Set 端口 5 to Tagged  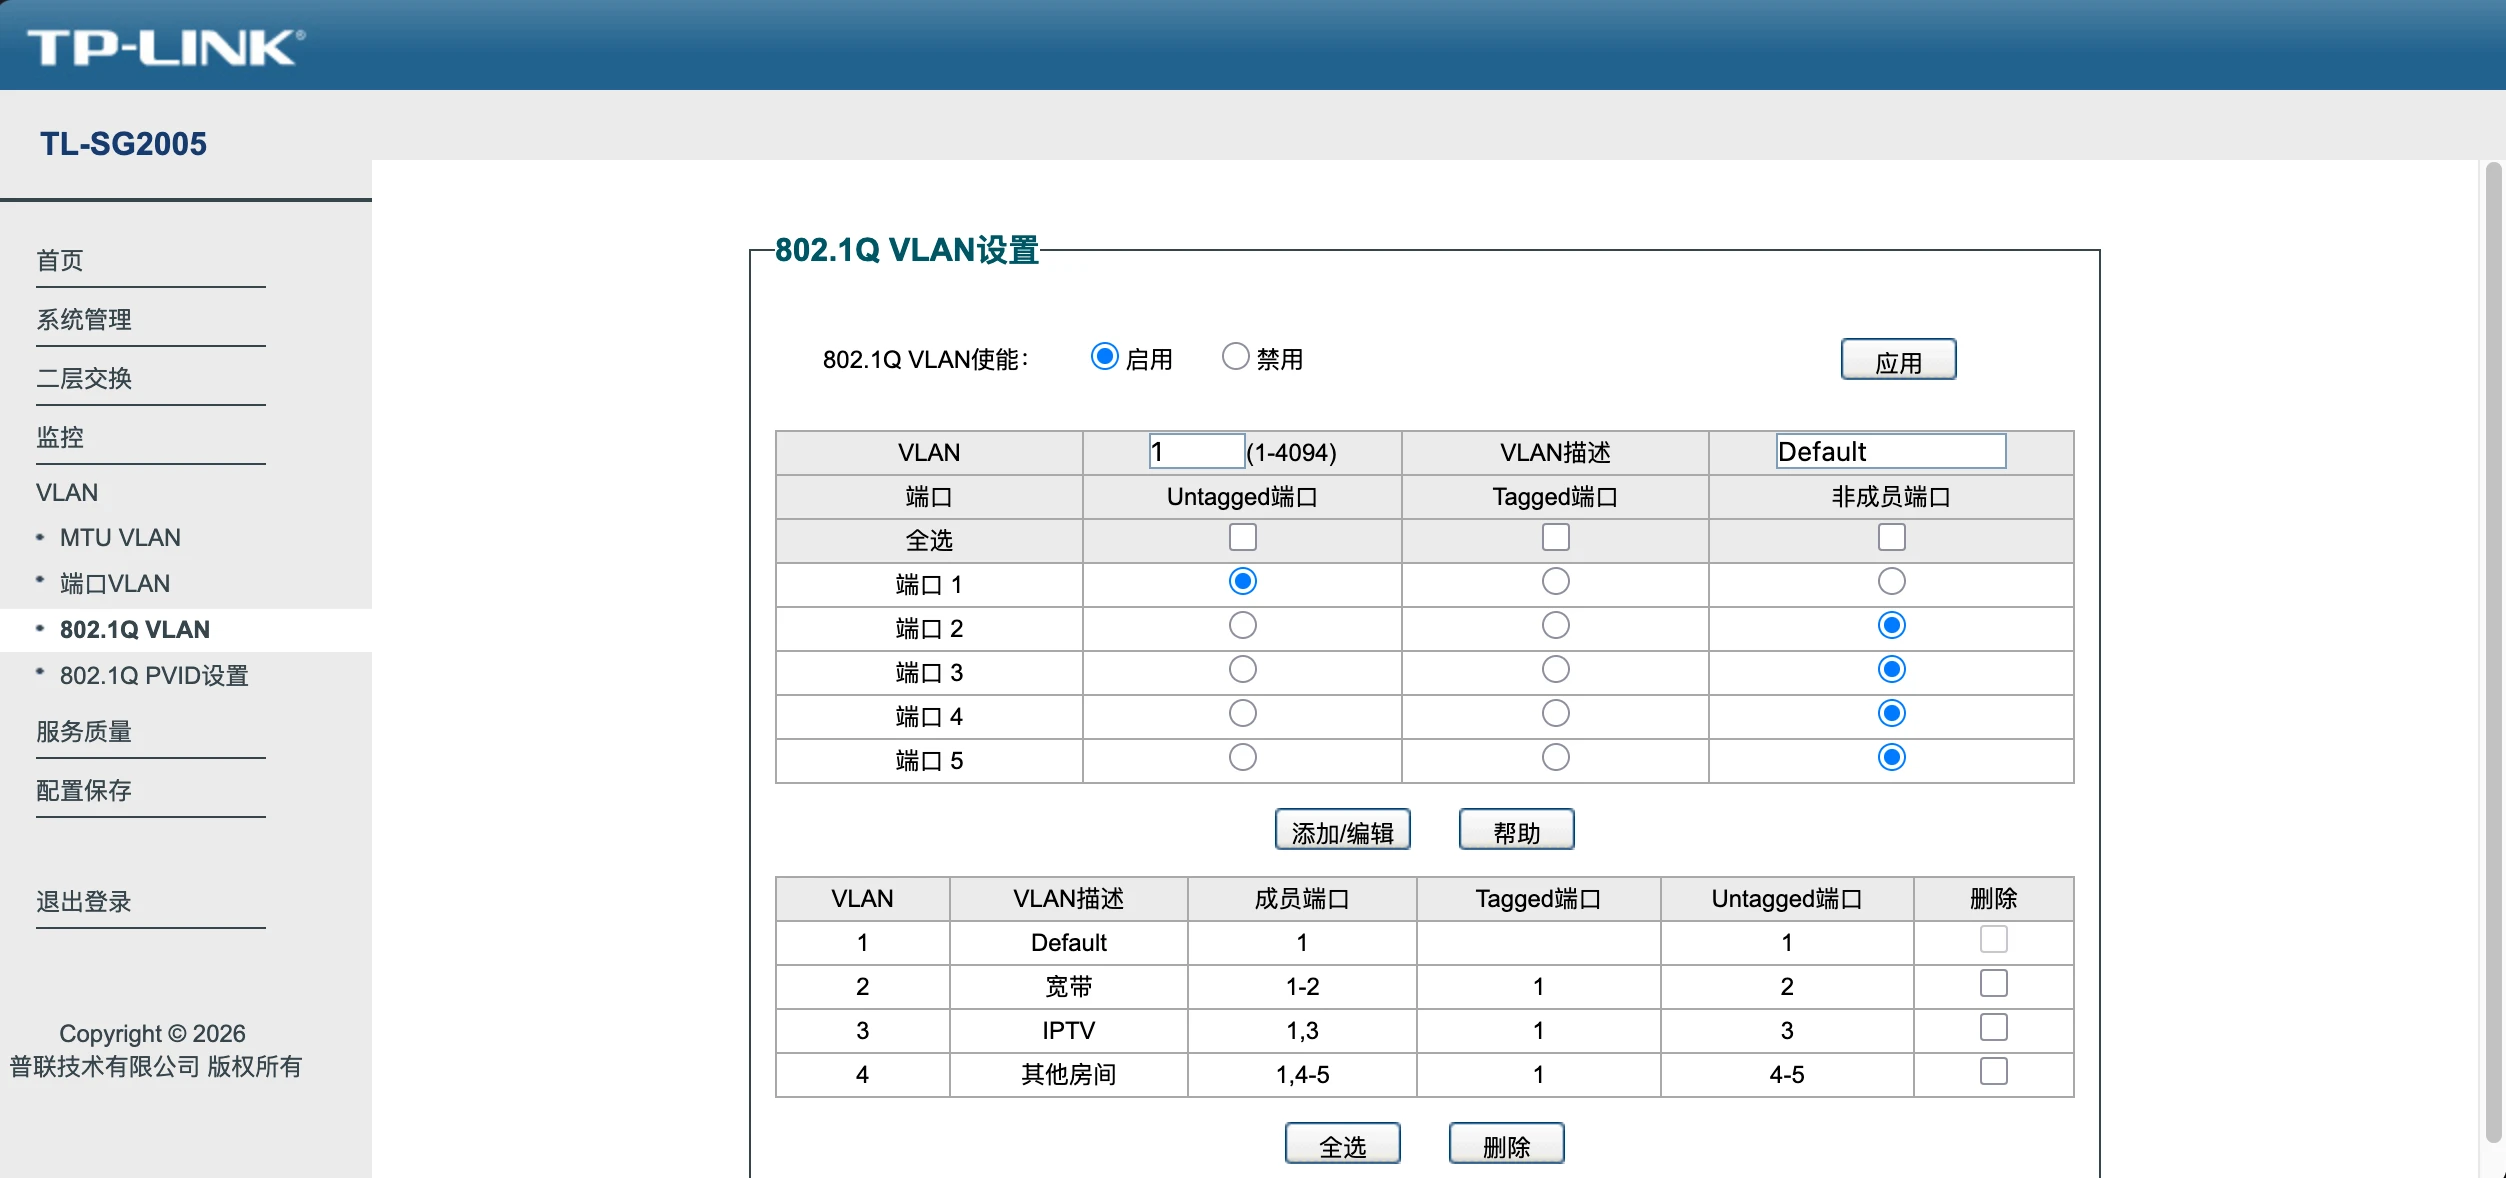(x=1555, y=758)
